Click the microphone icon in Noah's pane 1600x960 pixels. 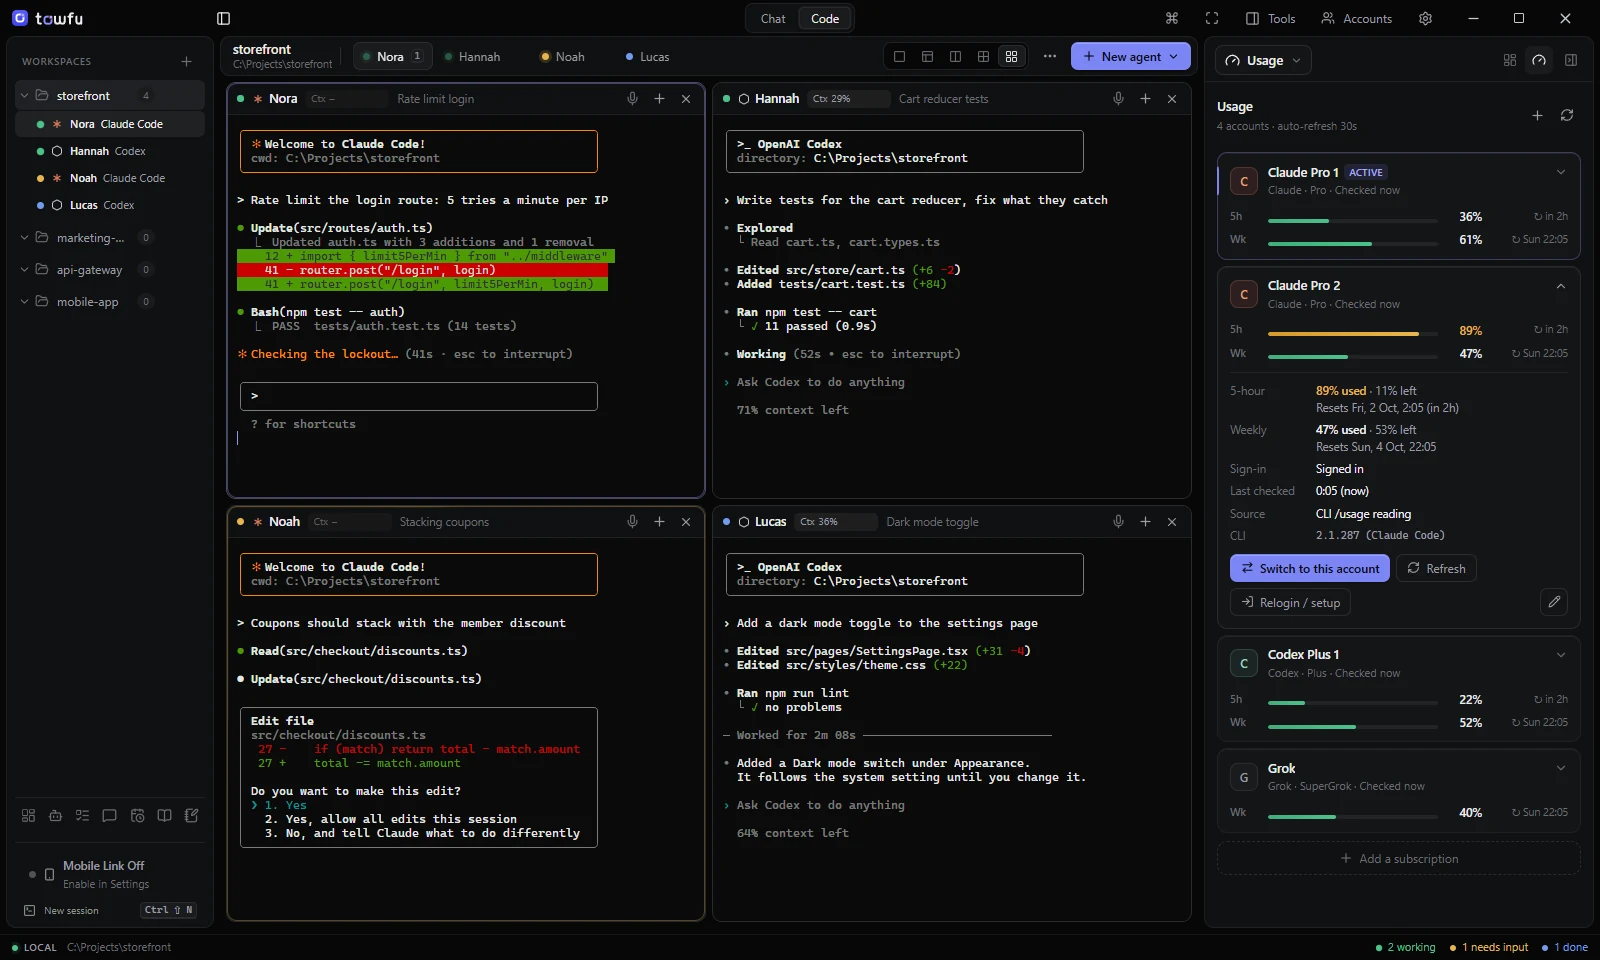coord(632,521)
